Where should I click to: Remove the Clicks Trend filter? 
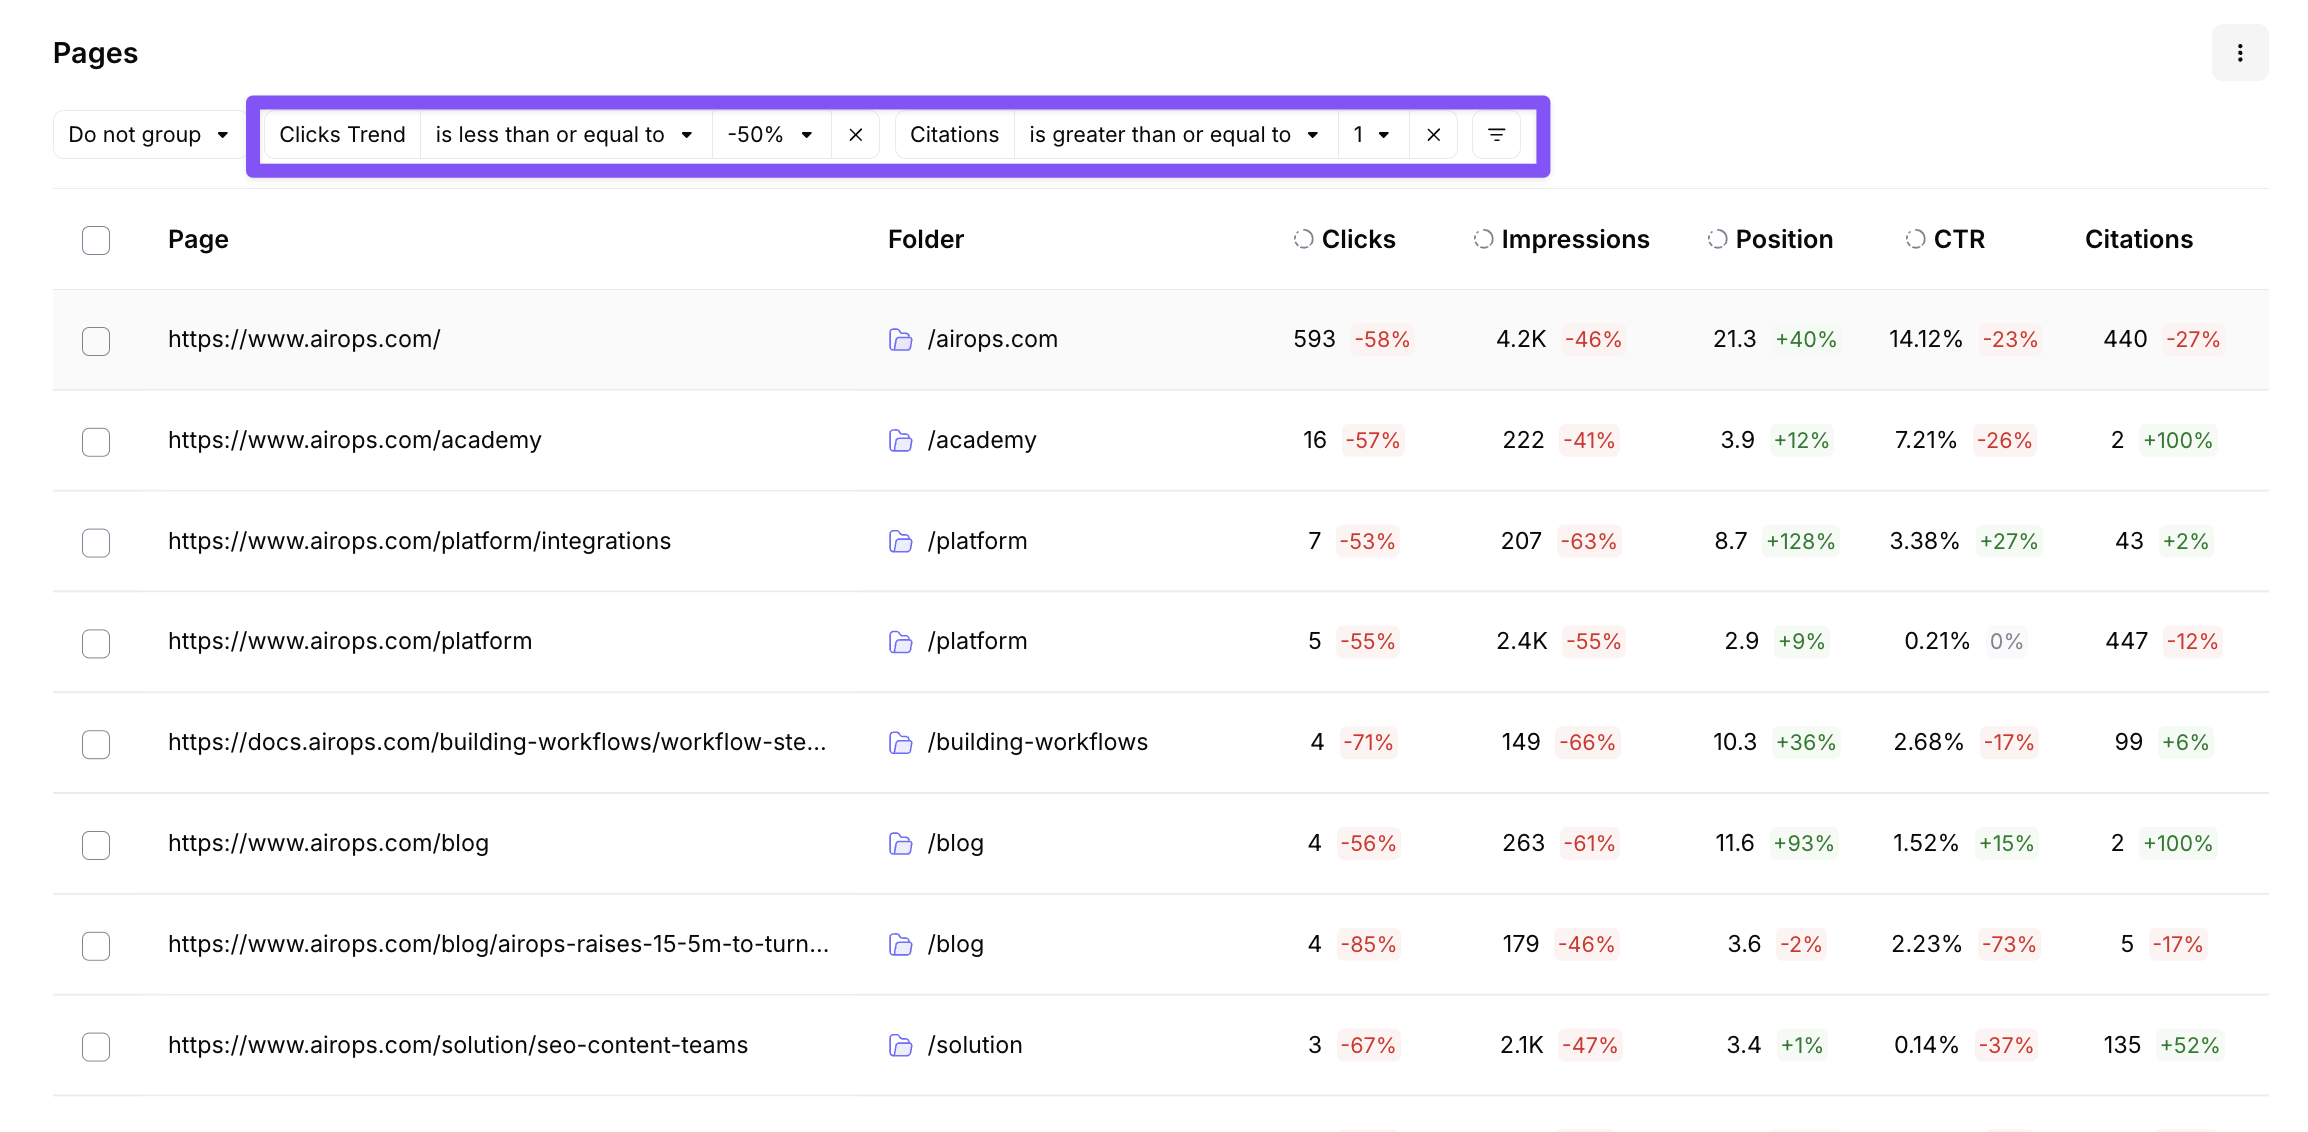[855, 135]
